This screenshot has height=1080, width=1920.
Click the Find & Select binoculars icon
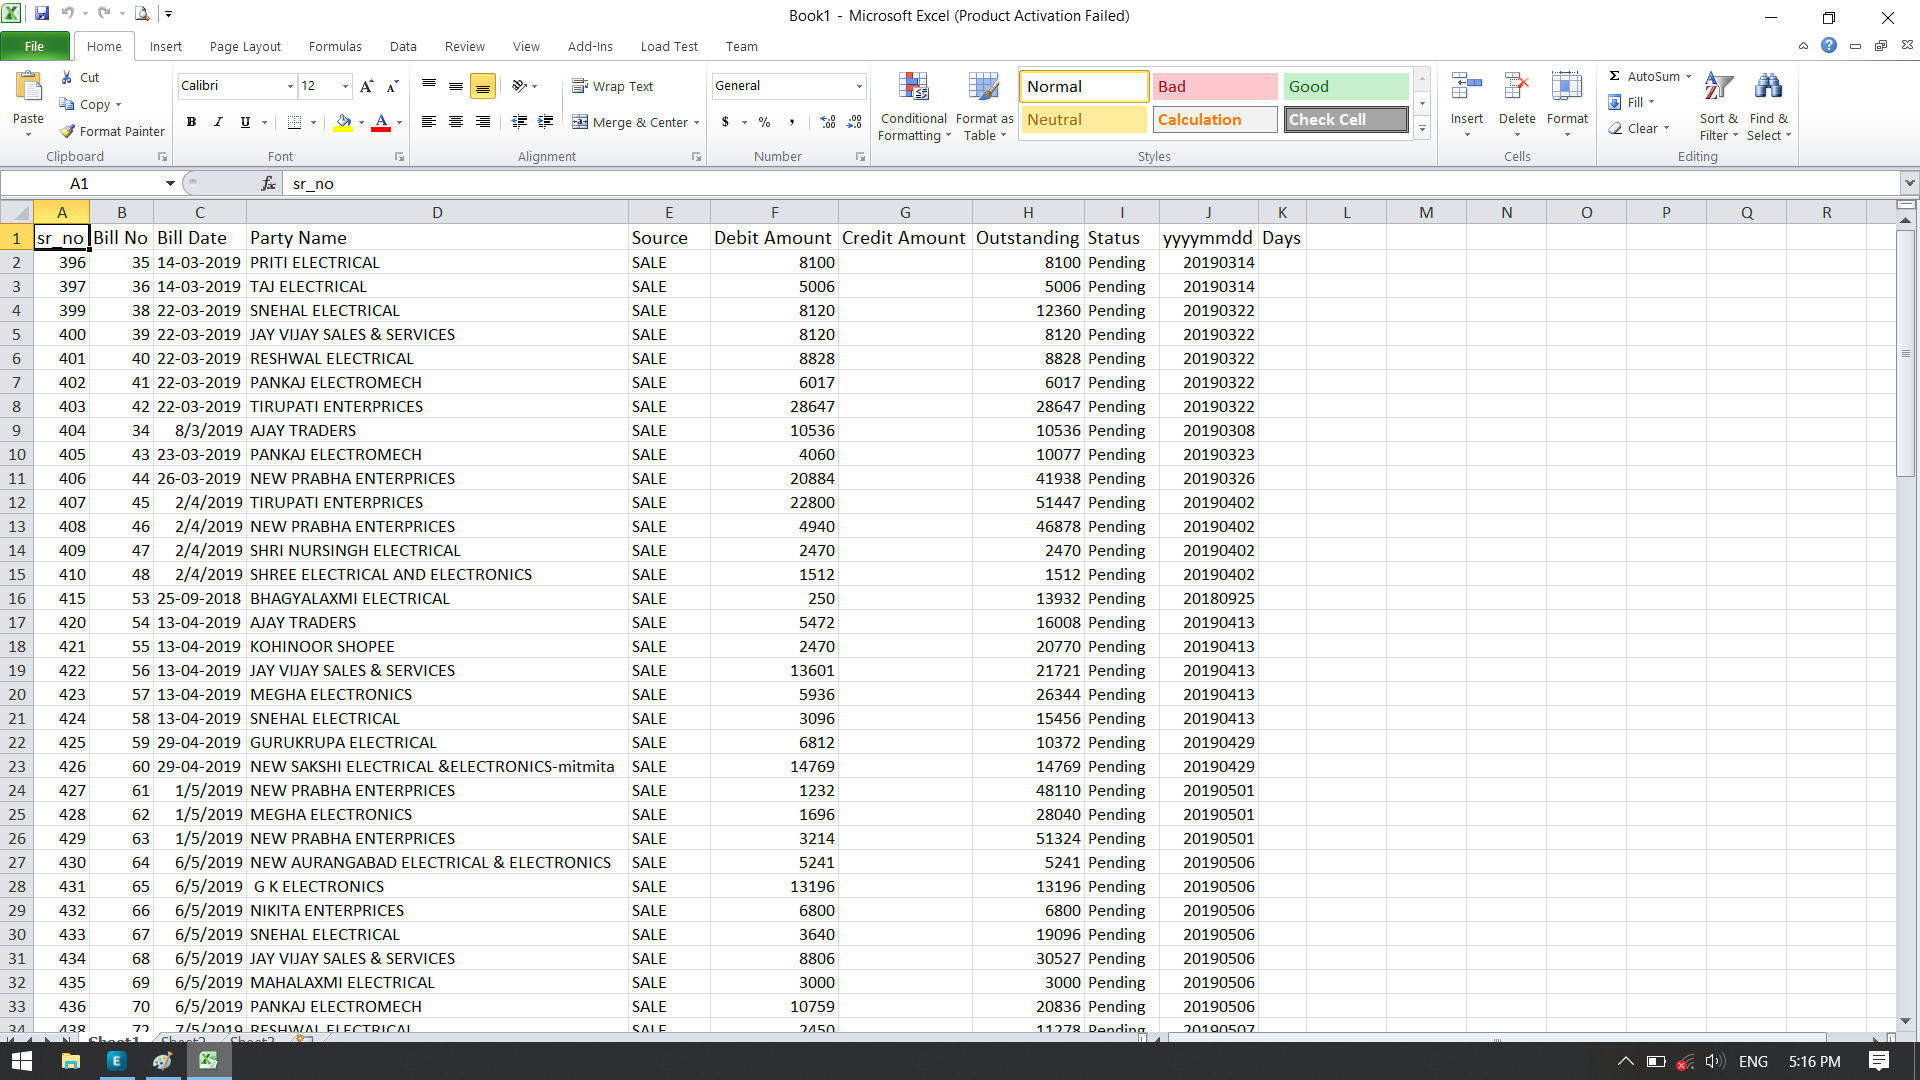coord(1768,88)
